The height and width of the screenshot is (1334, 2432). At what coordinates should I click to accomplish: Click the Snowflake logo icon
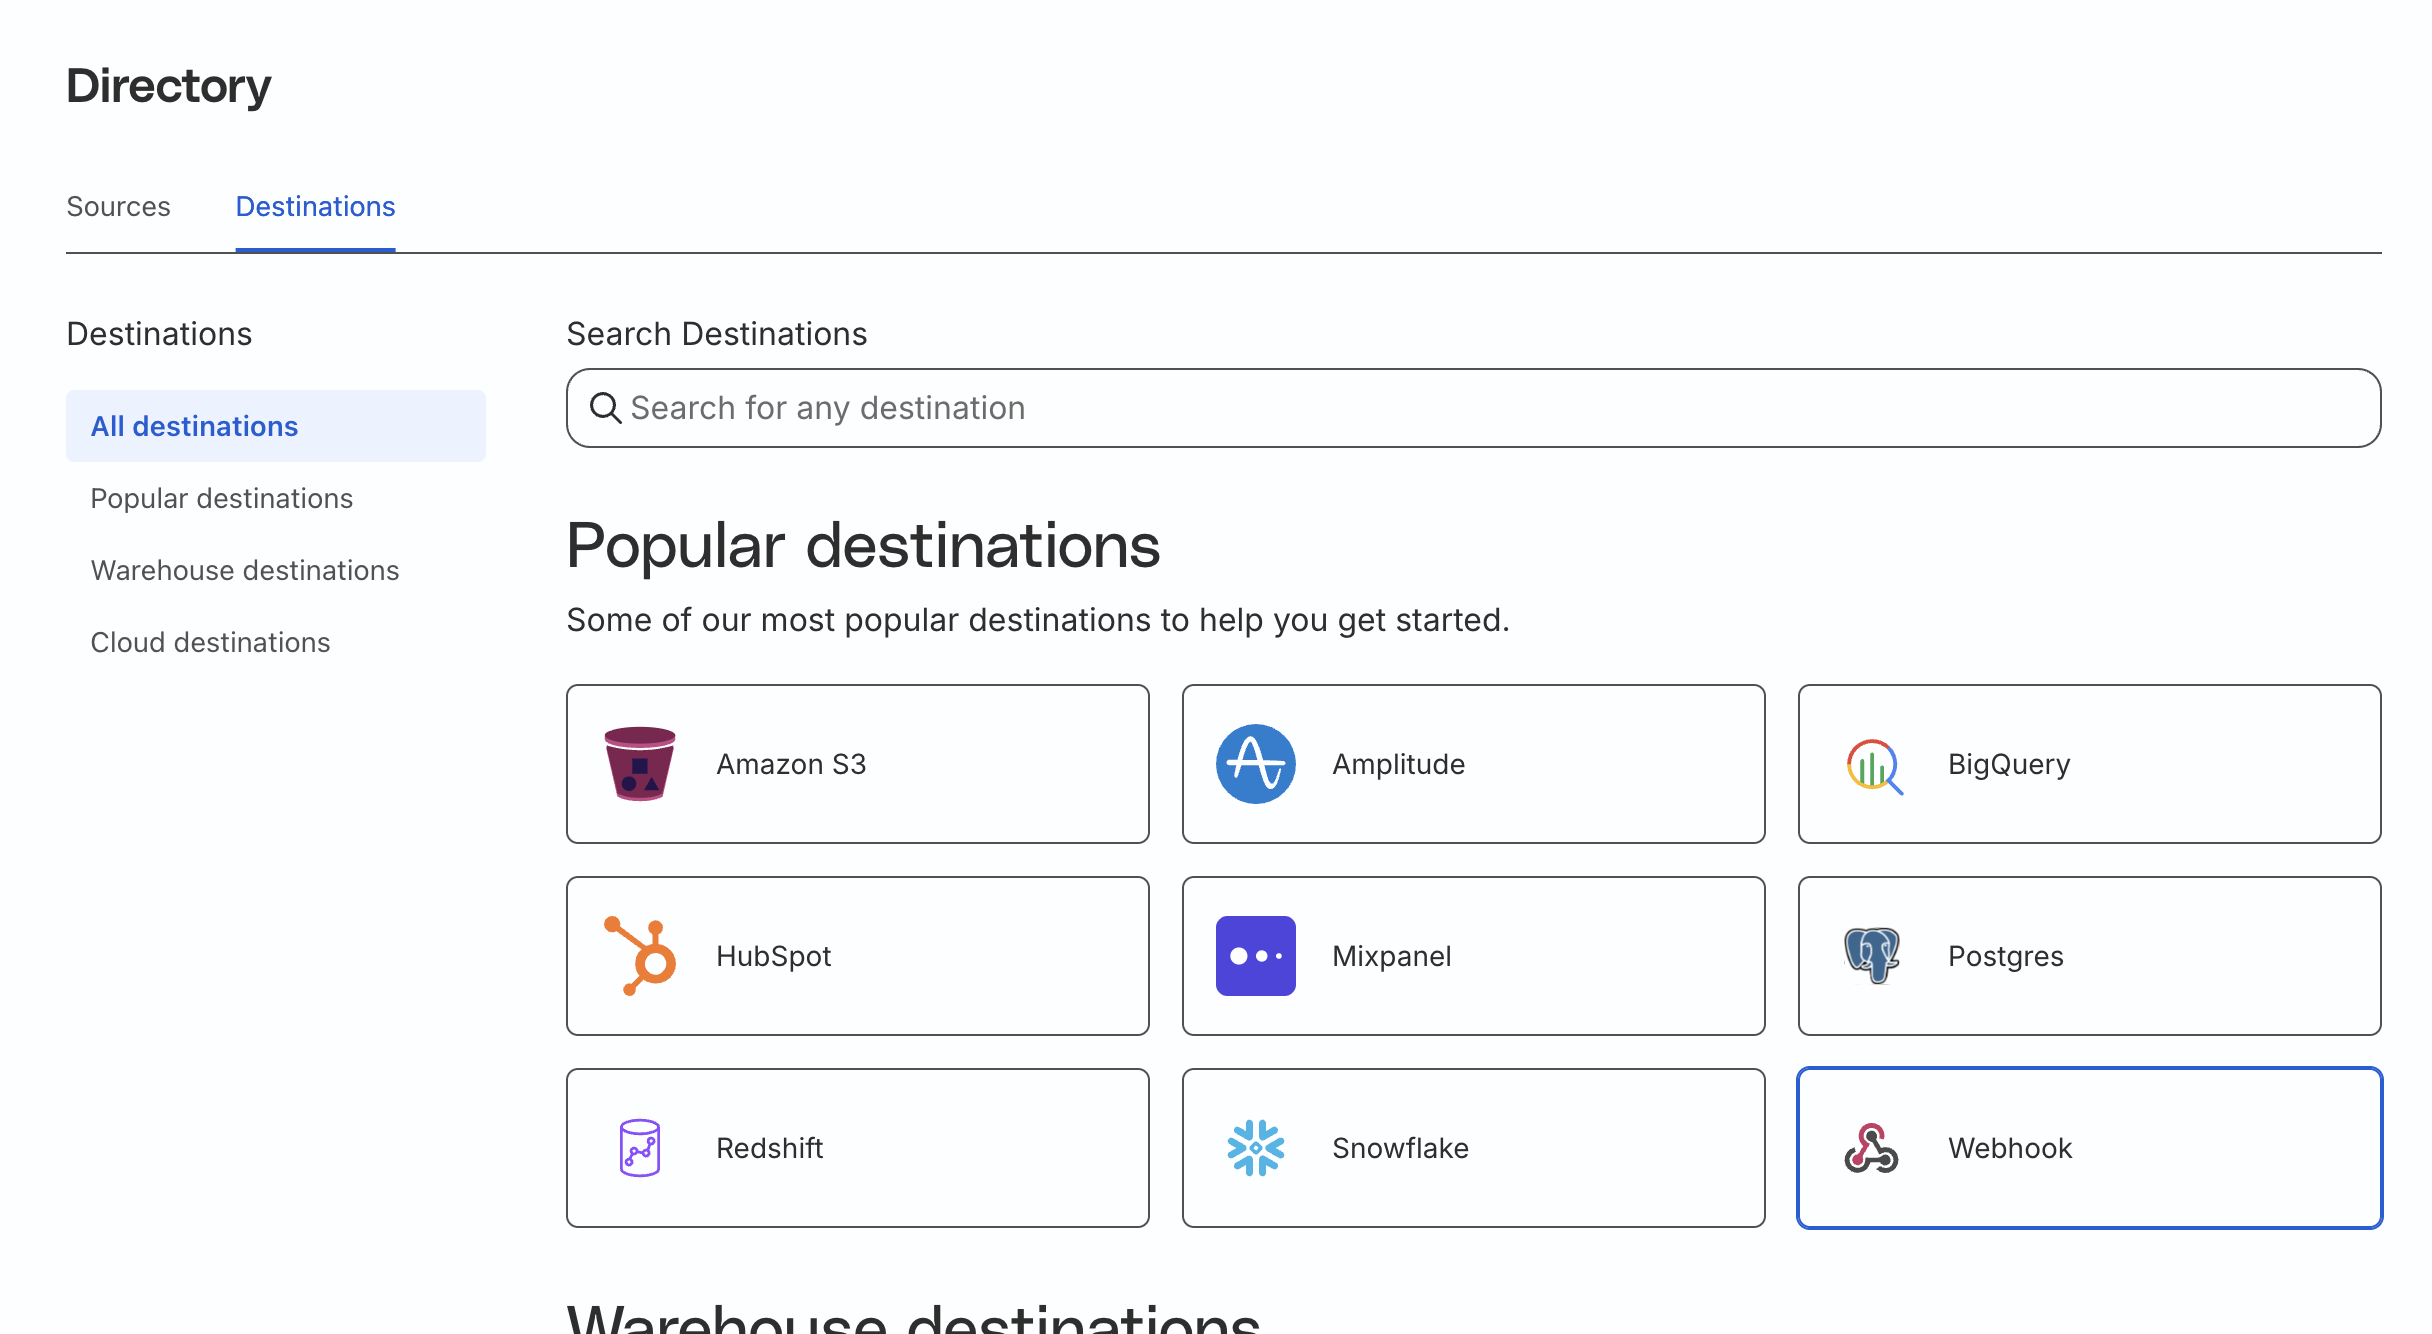tap(1256, 1148)
